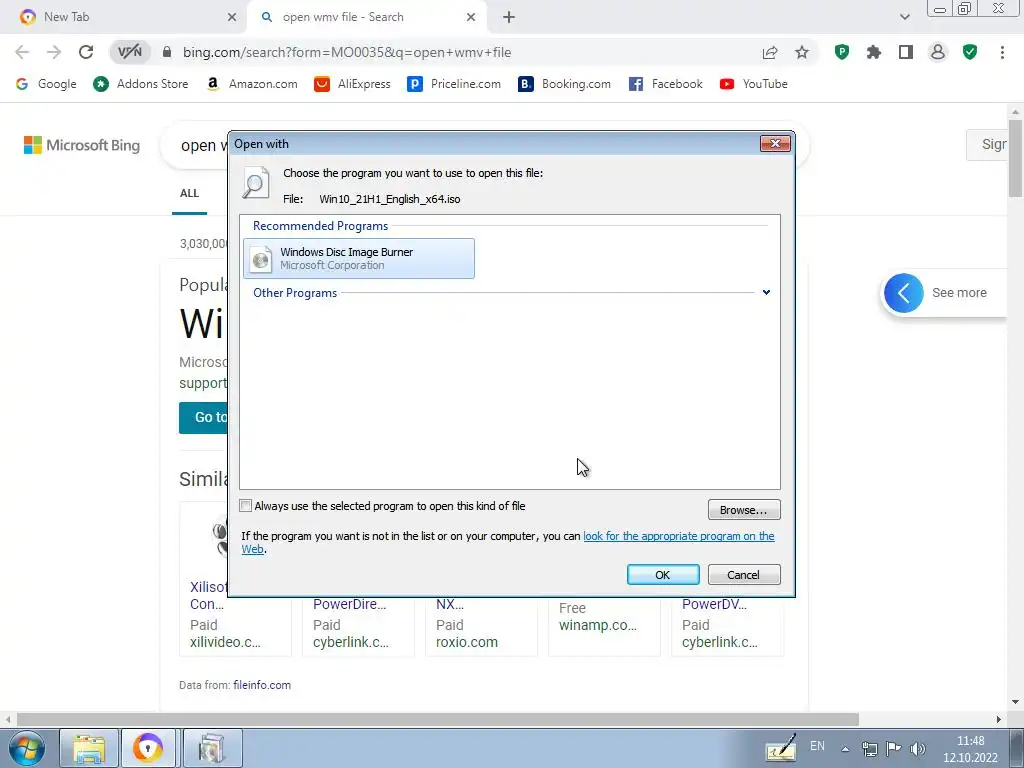Screen dimensions: 1024x768
Task: Close the 'open wmv file' search tab
Action: pos(471,17)
